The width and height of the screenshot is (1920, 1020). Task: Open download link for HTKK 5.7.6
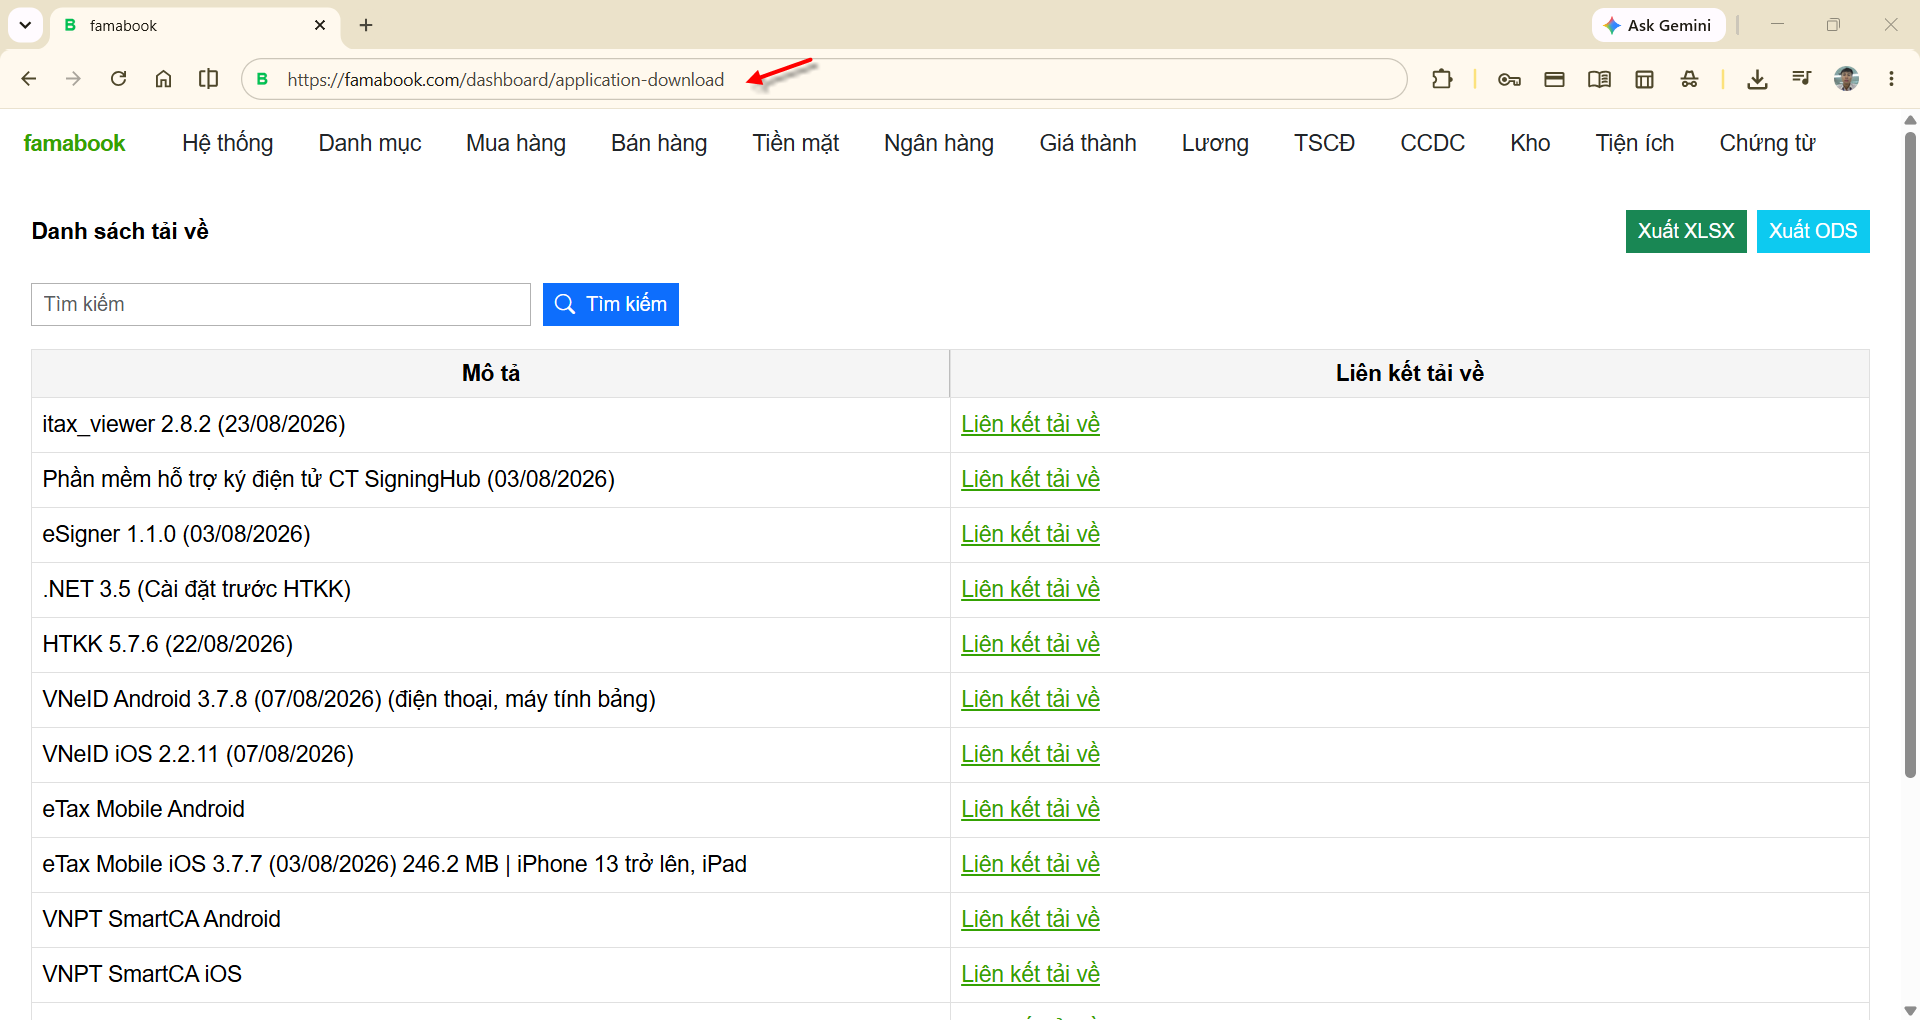1030,644
